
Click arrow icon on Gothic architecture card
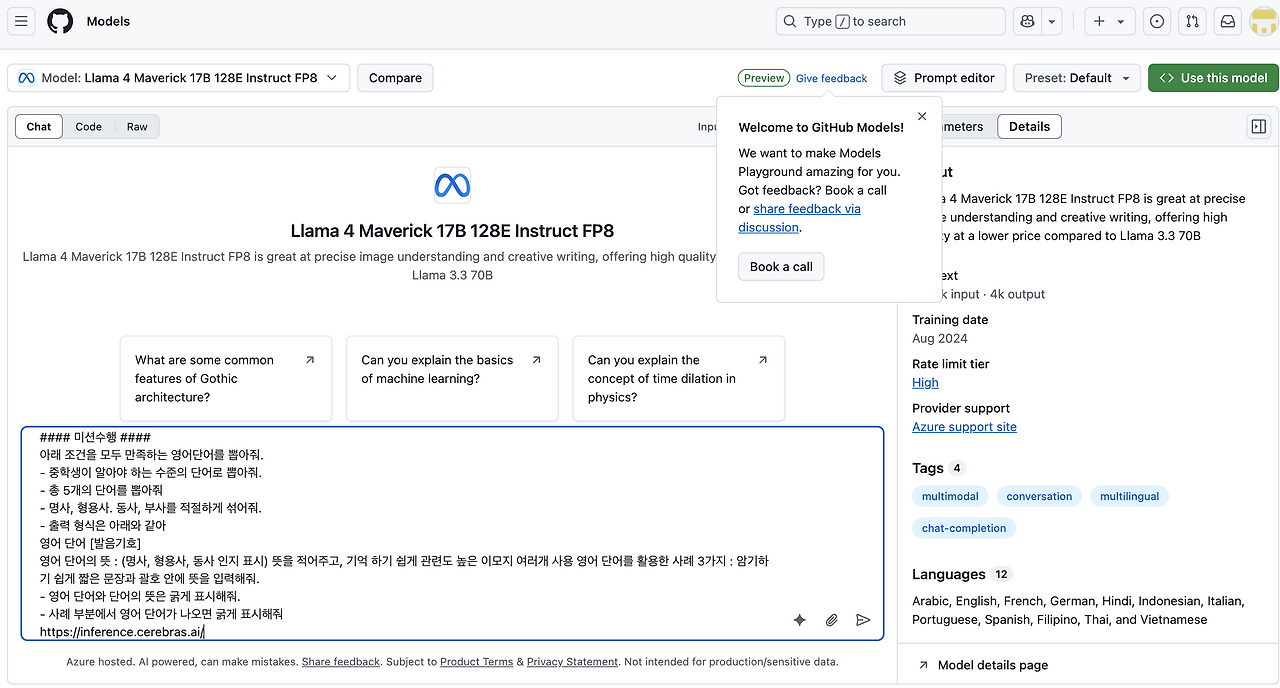[310, 360]
